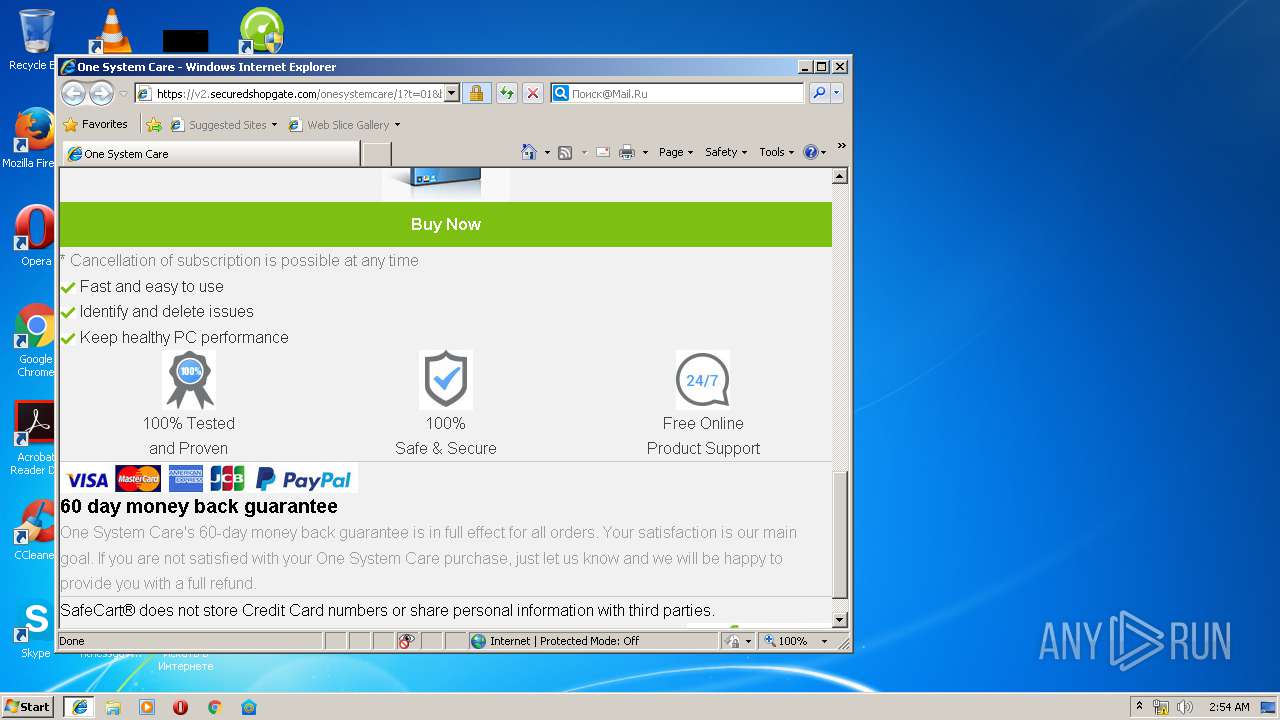Open the Help question mark icon
The image size is (1280, 720).
[810, 152]
